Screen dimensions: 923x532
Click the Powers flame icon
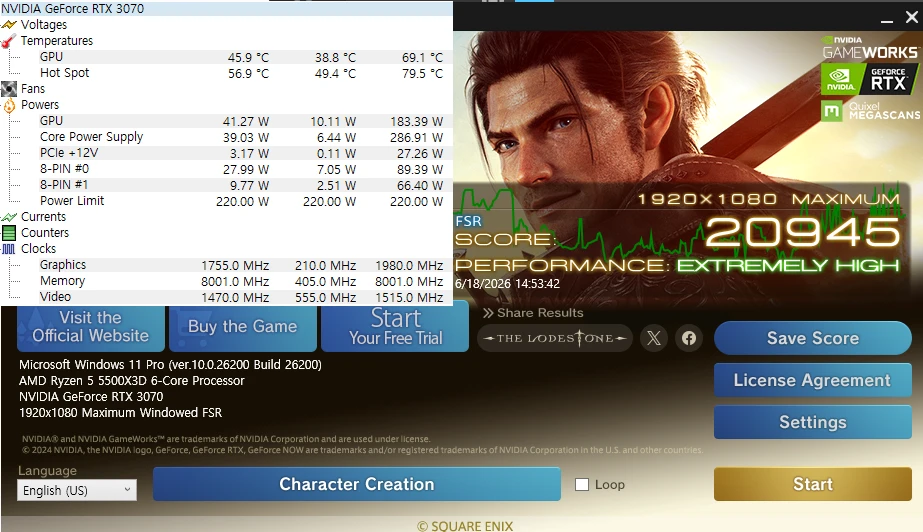[9, 105]
